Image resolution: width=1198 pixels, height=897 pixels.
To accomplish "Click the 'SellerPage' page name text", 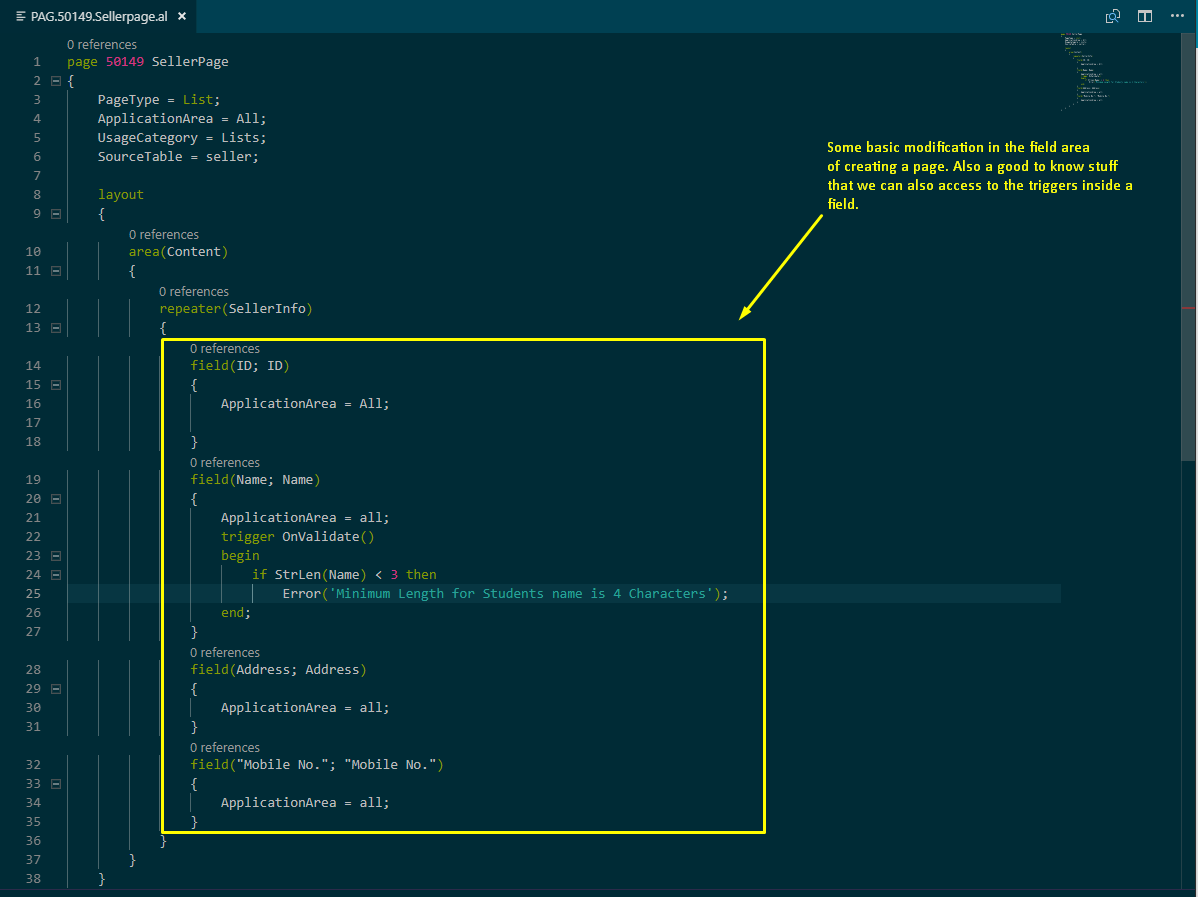I will [189, 62].
